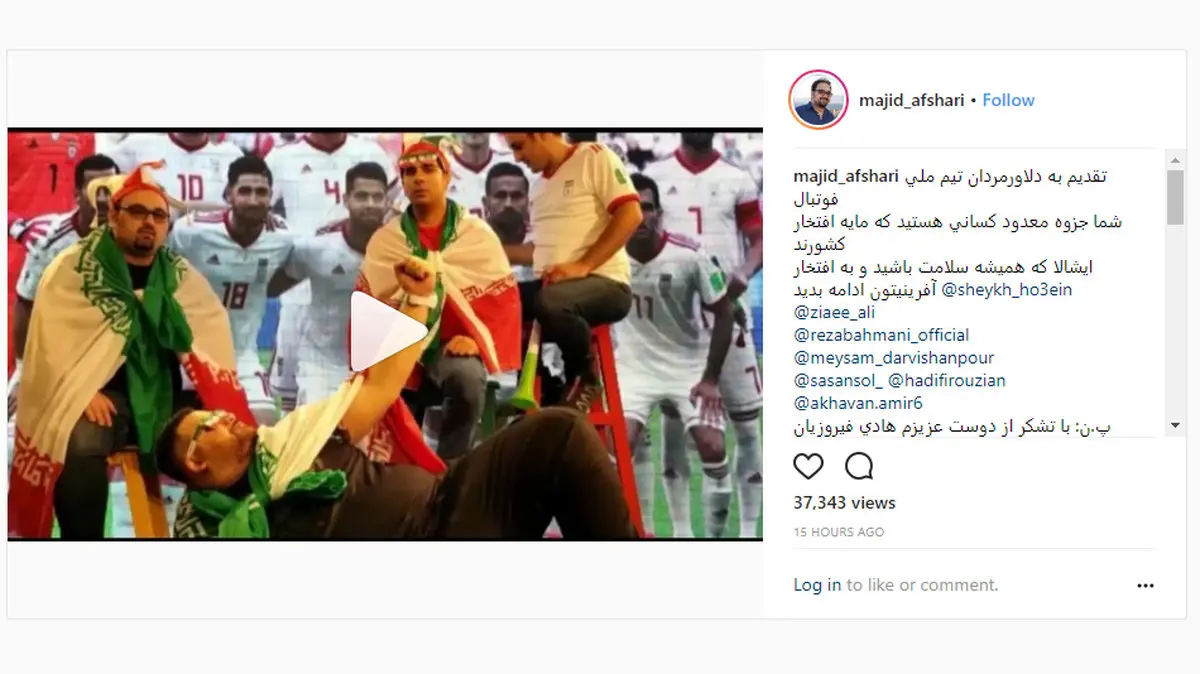Click the caption scrollbar up arrow
The image size is (1200, 674).
pos(1175,158)
